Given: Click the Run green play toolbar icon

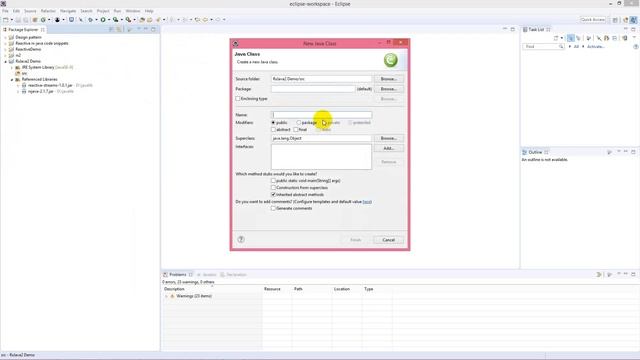Looking at the screenshot, I should pyautogui.click(x=103, y=20).
